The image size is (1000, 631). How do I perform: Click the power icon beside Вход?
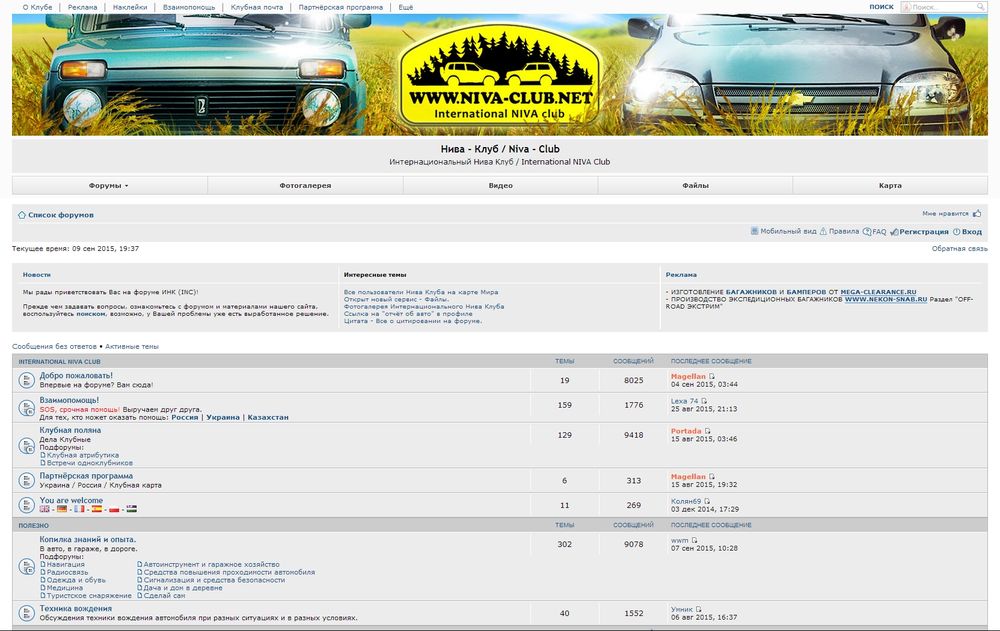tap(957, 232)
